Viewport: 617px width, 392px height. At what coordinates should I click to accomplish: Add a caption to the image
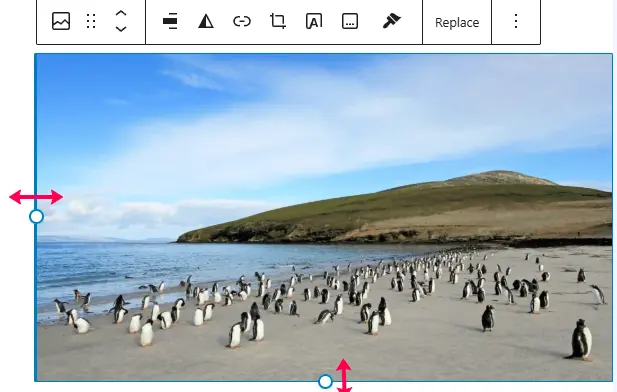point(350,21)
